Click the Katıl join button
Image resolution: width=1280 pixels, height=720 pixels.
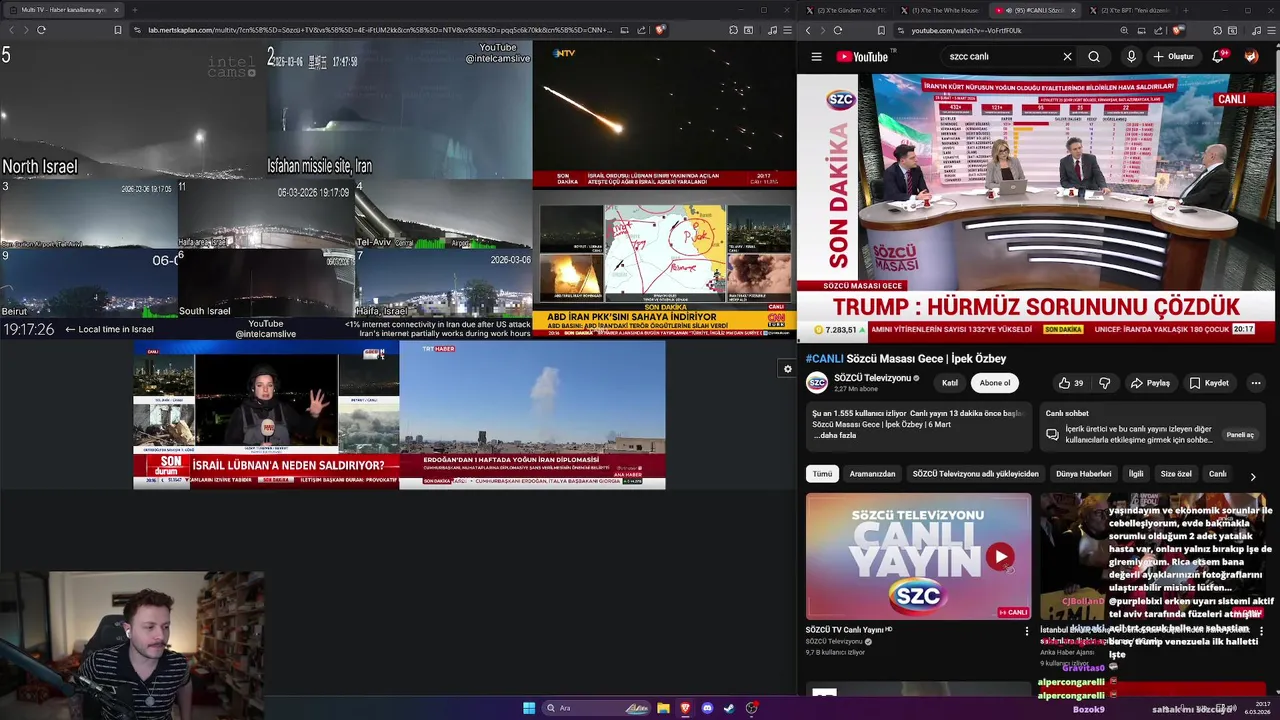pyautogui.click(x=950, y=383)
